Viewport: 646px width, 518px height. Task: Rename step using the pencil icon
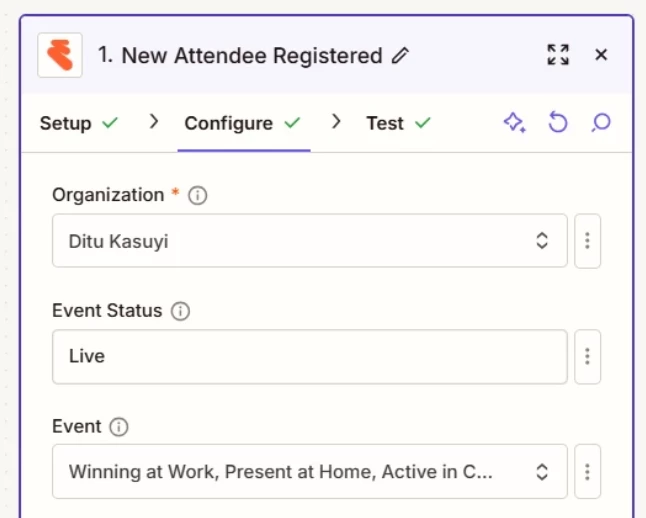click(401, 56)
